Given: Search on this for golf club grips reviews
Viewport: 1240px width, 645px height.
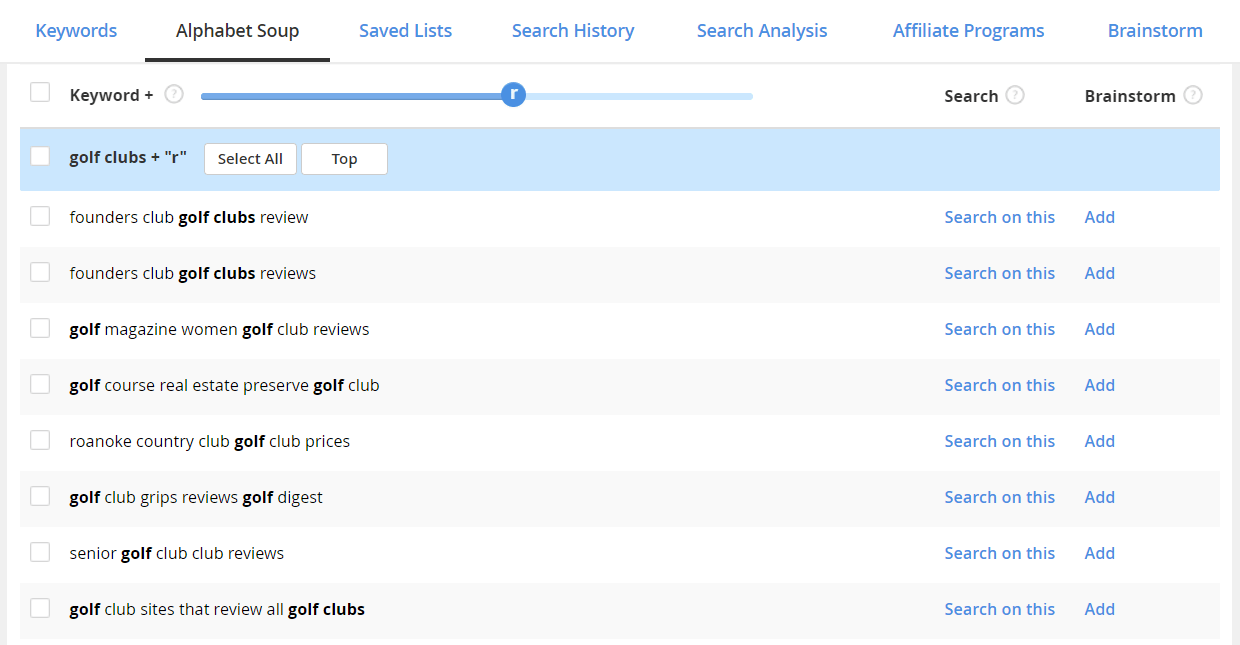Looking at the screenshot, I should pos(999,497).
